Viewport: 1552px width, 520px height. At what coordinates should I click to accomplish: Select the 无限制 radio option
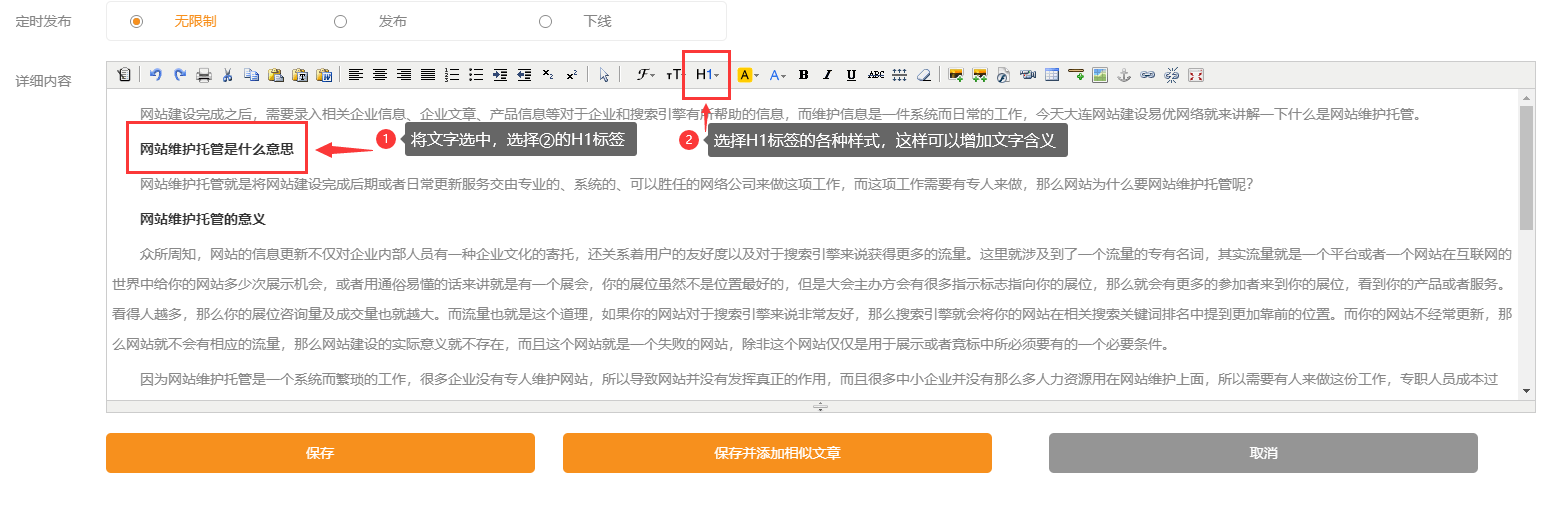click(136, 21)
